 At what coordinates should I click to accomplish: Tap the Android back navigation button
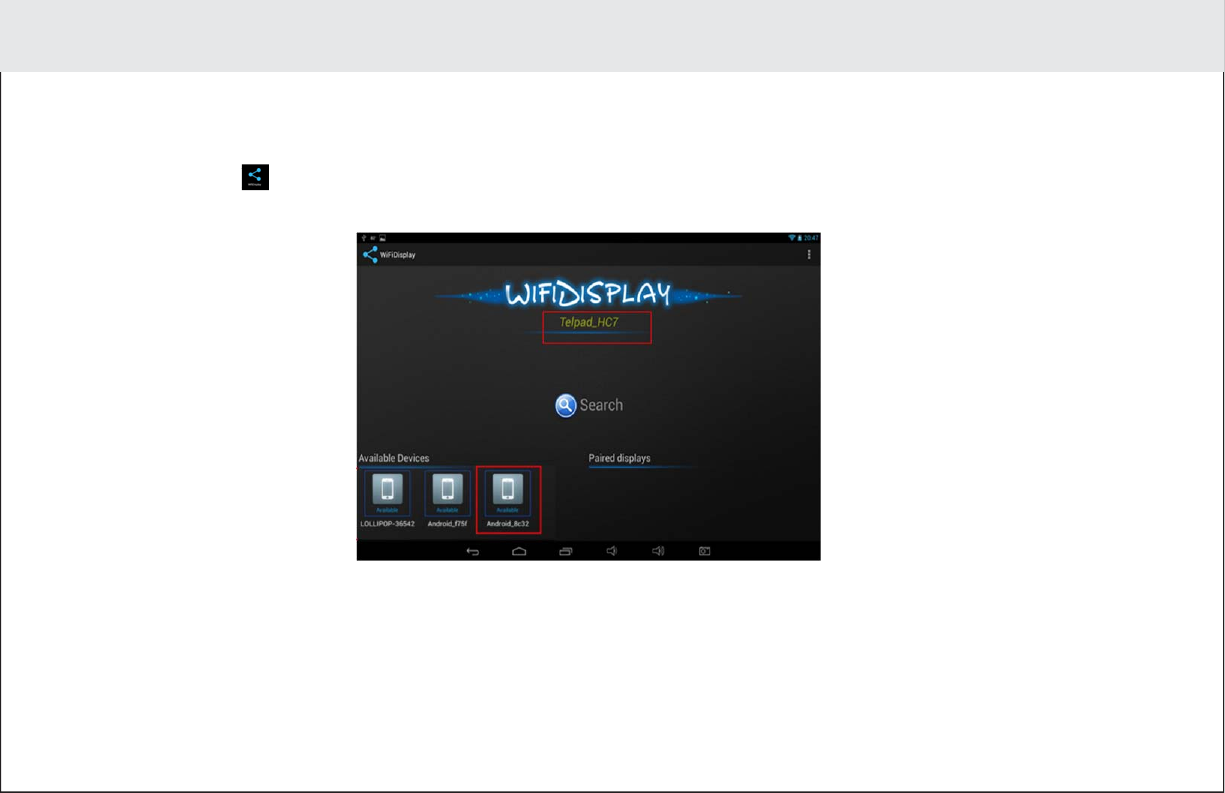473,551
